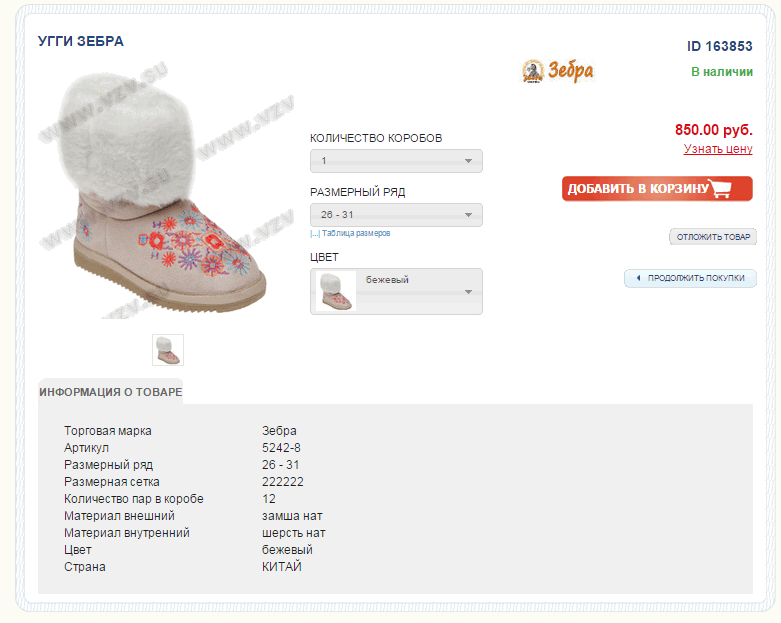Click the bracket icon beside Таблица размеров
Image resolution: width=781 pixels, height=623 pixels.
click(x=315, y=234)
